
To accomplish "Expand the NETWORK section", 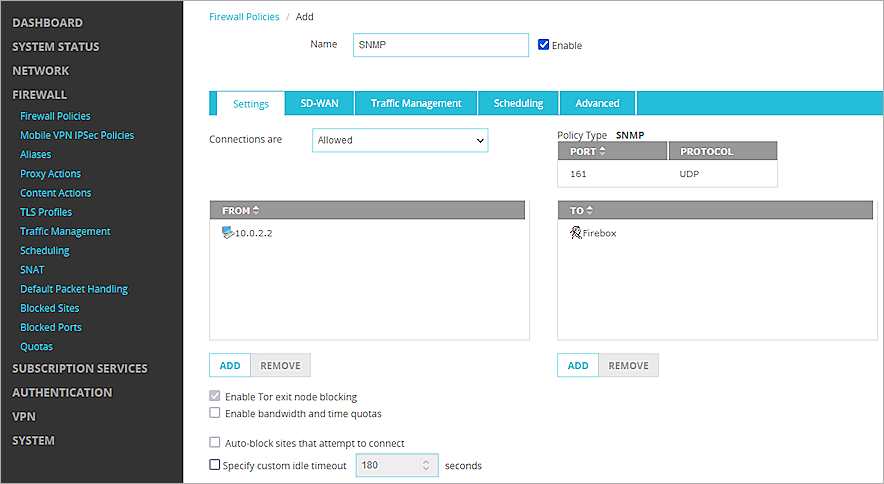I will click(x=41, y=71).
